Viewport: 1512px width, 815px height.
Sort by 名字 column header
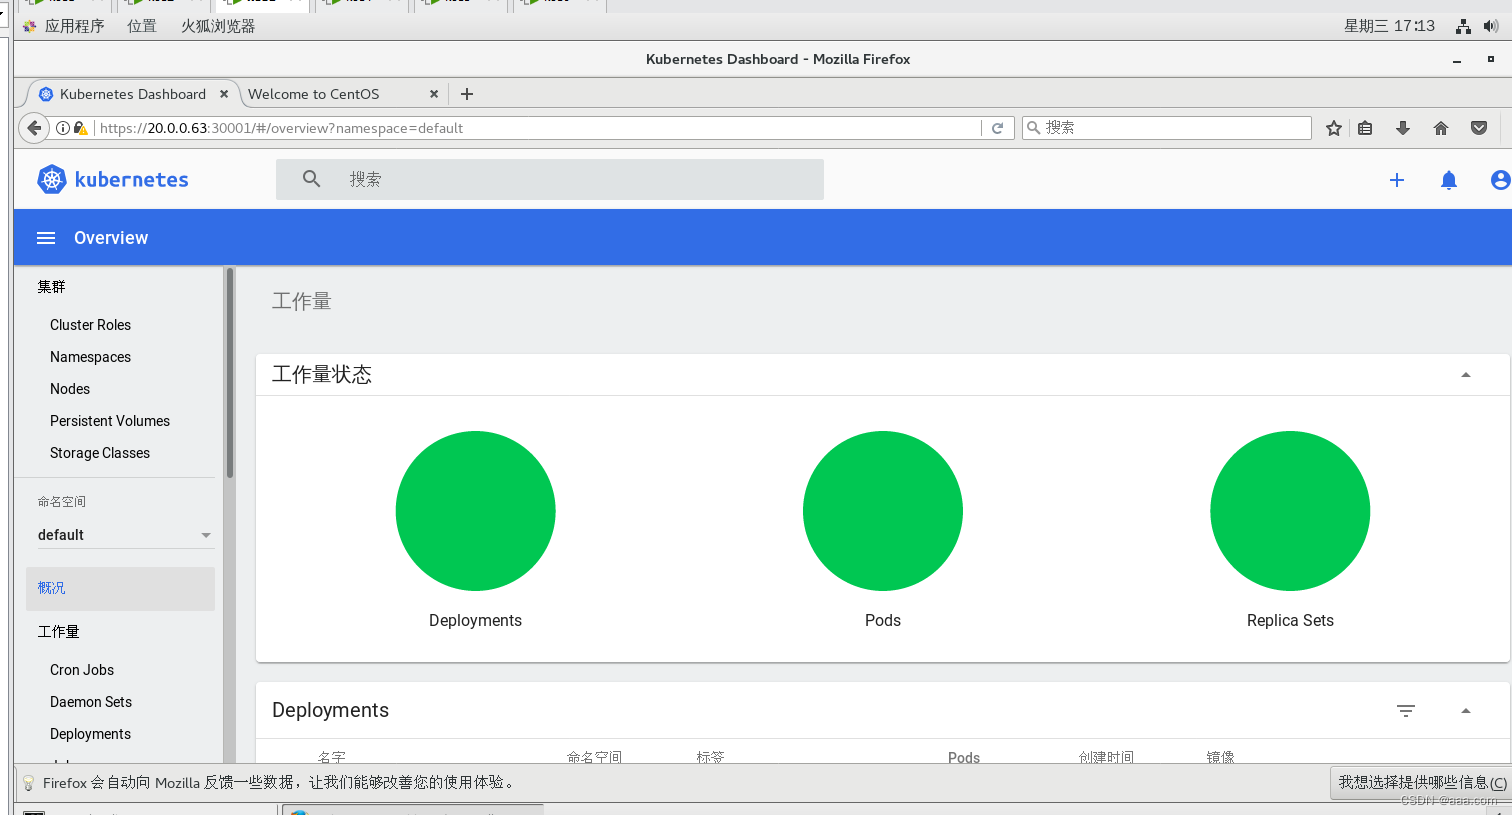tap(332, 757)
